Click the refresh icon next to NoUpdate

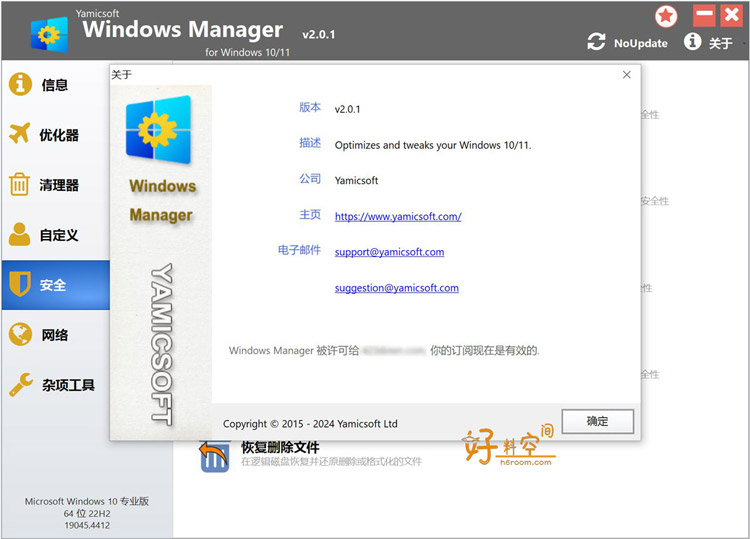(596, 42)
